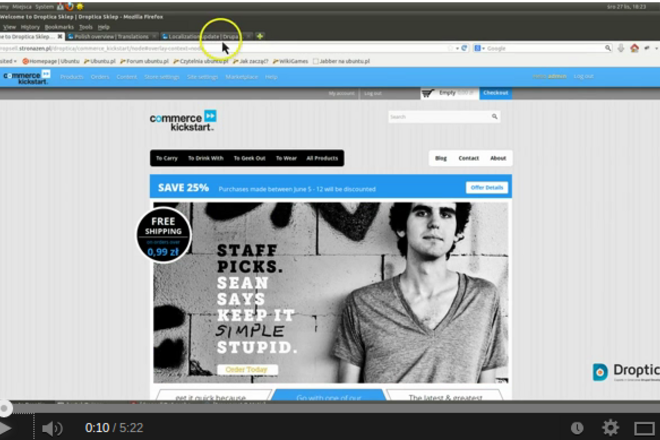Image resolution: width=660 pixels, height=440 pixels.
Task: Open new tab with green plus icon
Action: [260, 36]
